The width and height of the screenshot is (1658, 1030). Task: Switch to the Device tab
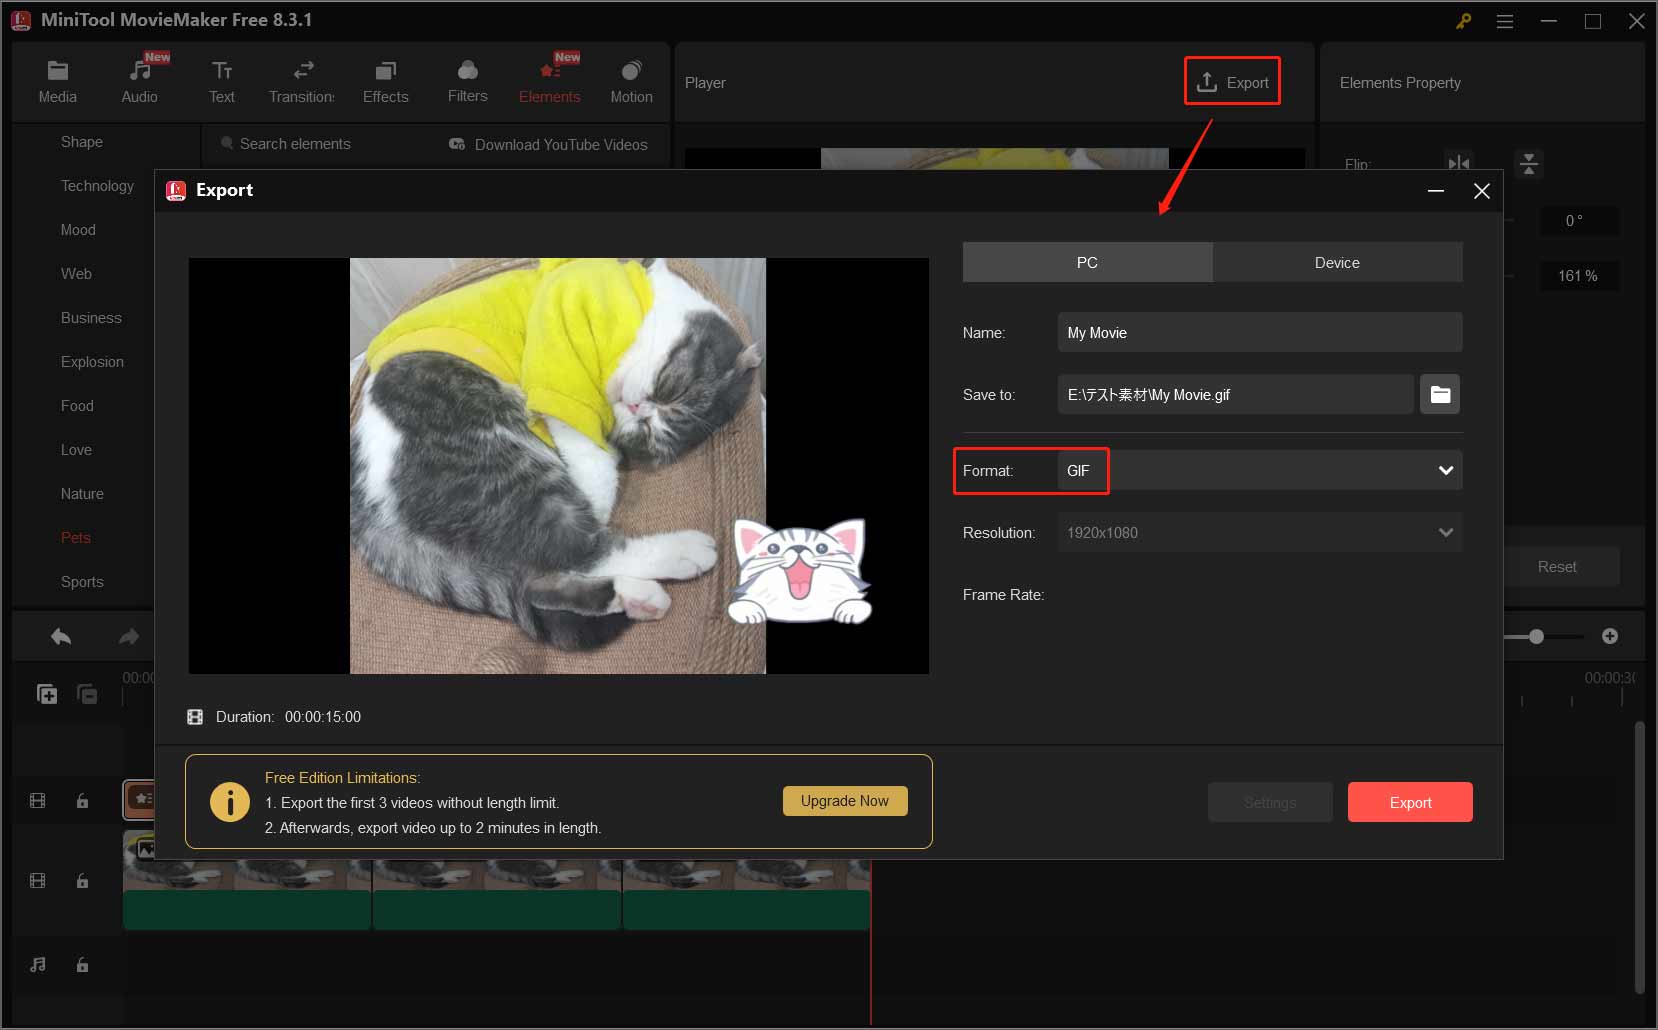pyautogui.click(x=1337, y=262)
